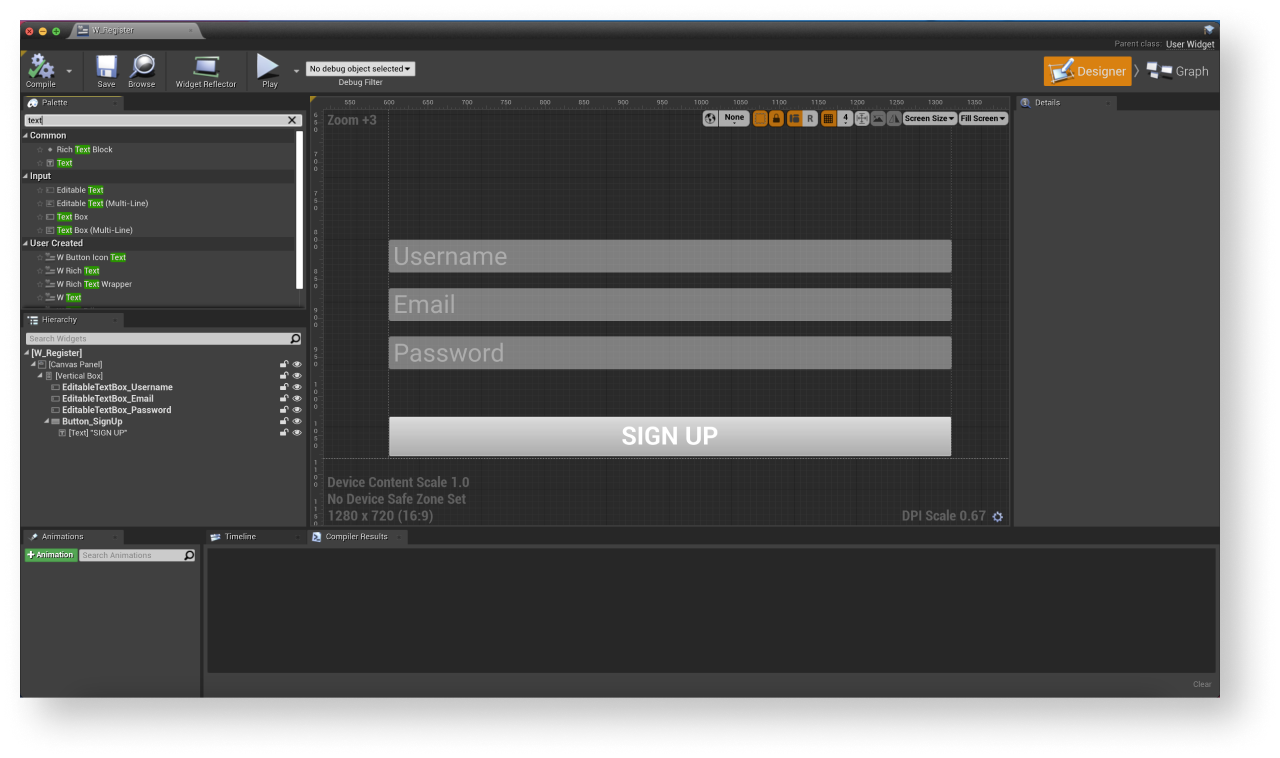
Task: Launch the Widget Reflector tool
Action: pos(206,68)
